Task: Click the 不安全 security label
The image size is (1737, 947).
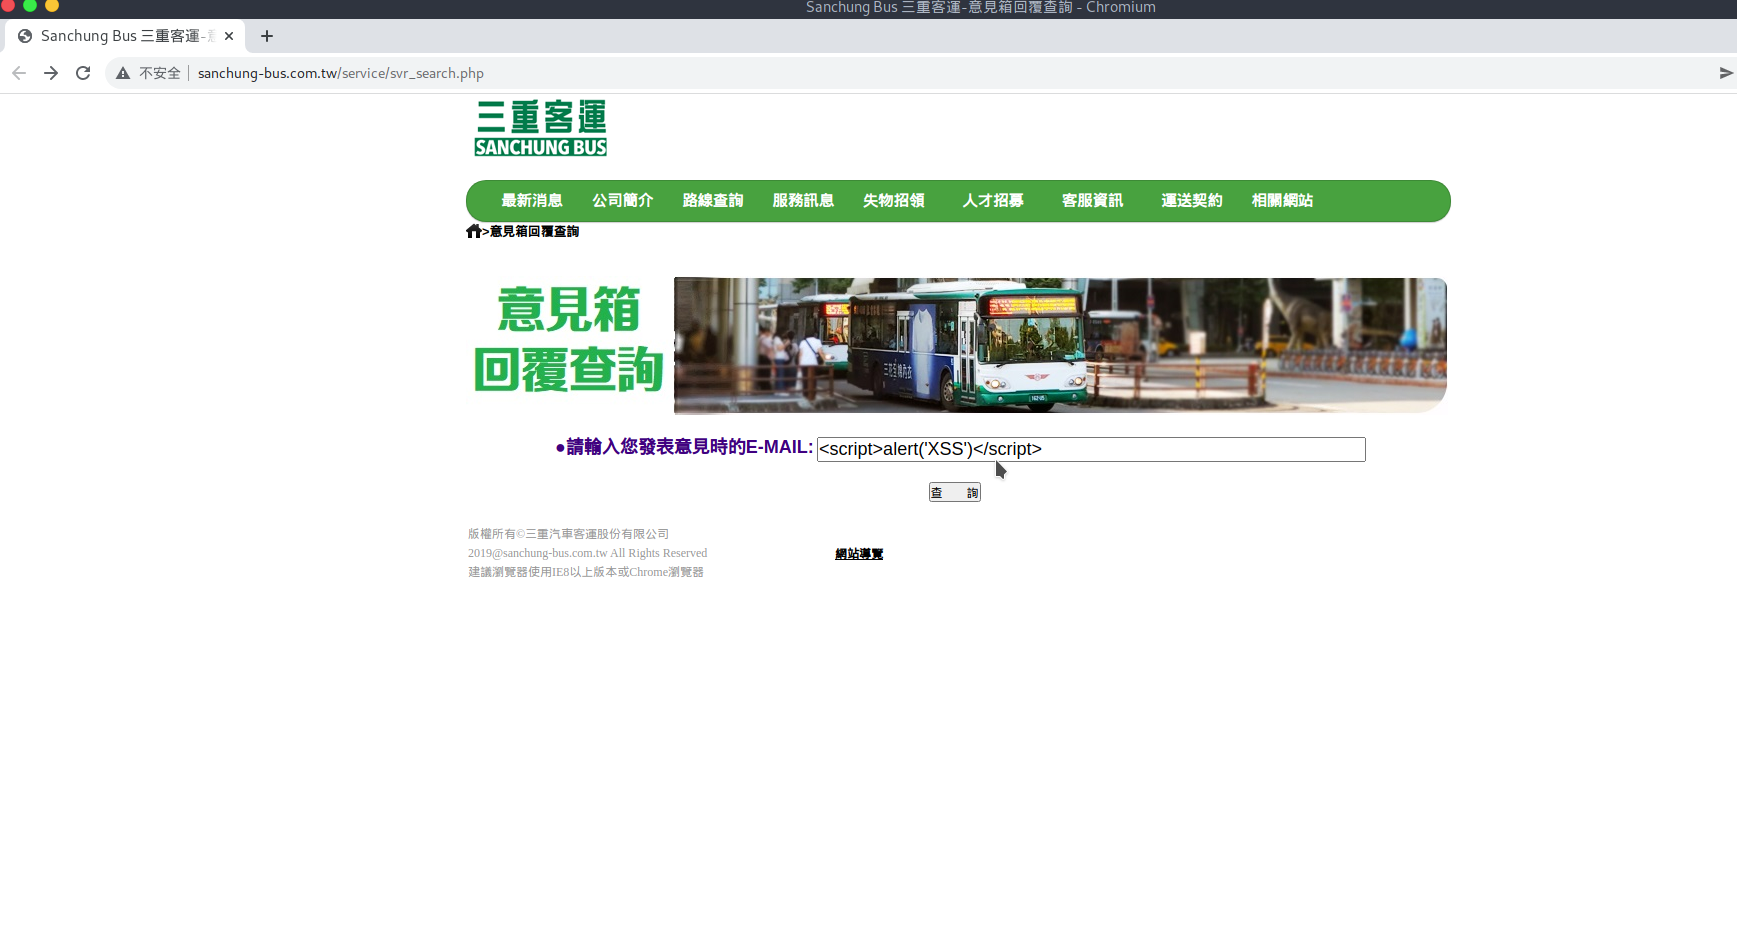Action: 160,73
